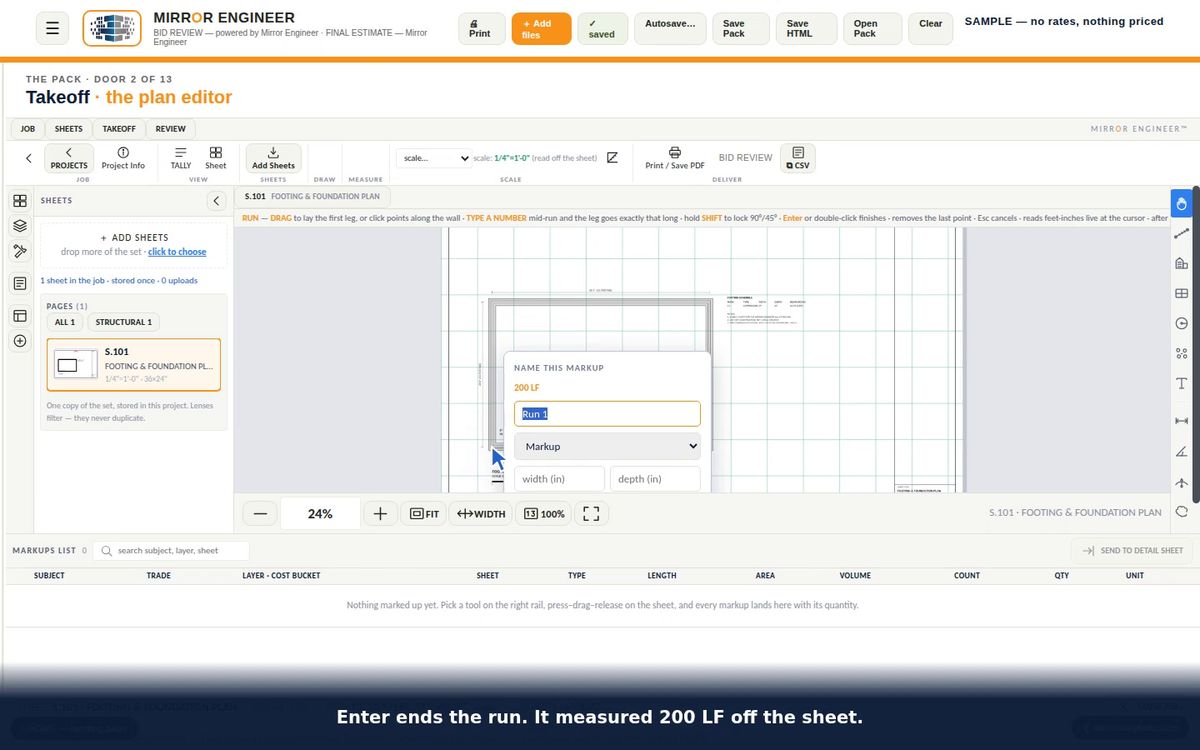
Task: Select the building shape tool on right rail
Action: tap(1181, 264)
